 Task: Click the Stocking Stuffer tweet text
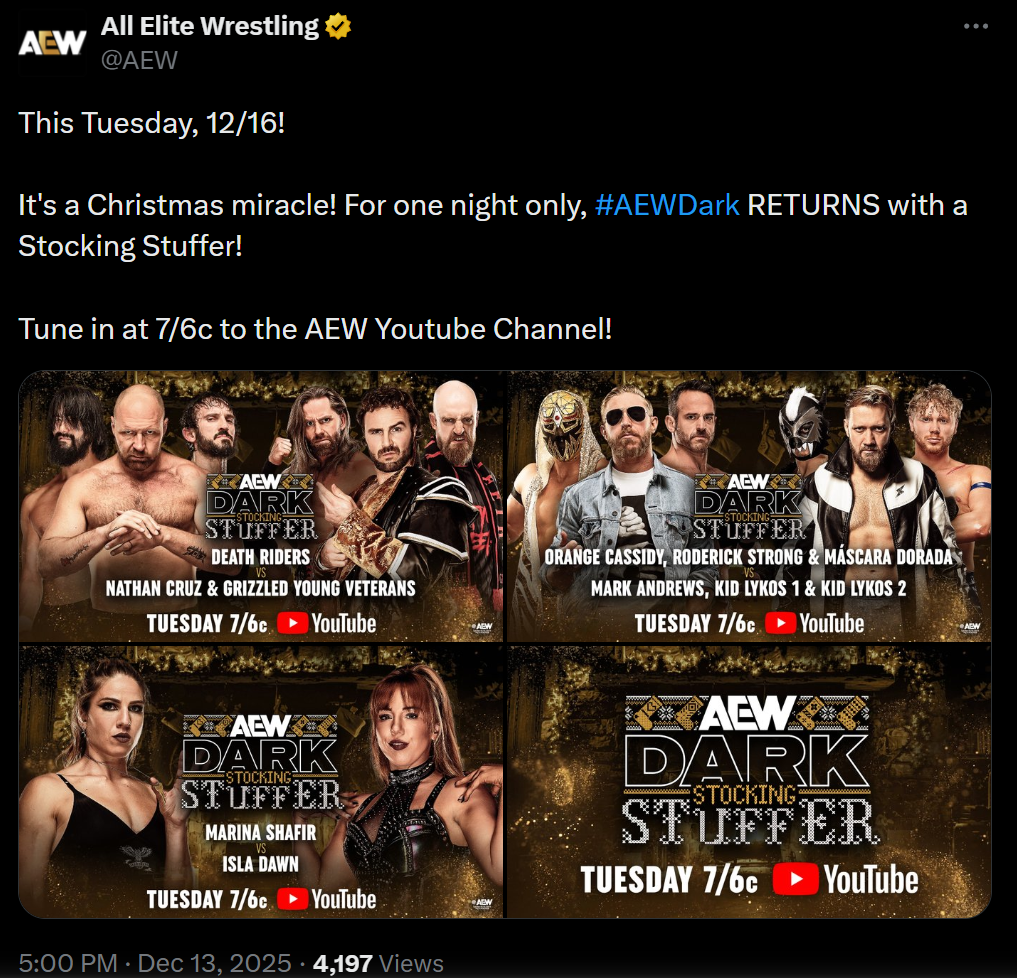tap(130, 246)
